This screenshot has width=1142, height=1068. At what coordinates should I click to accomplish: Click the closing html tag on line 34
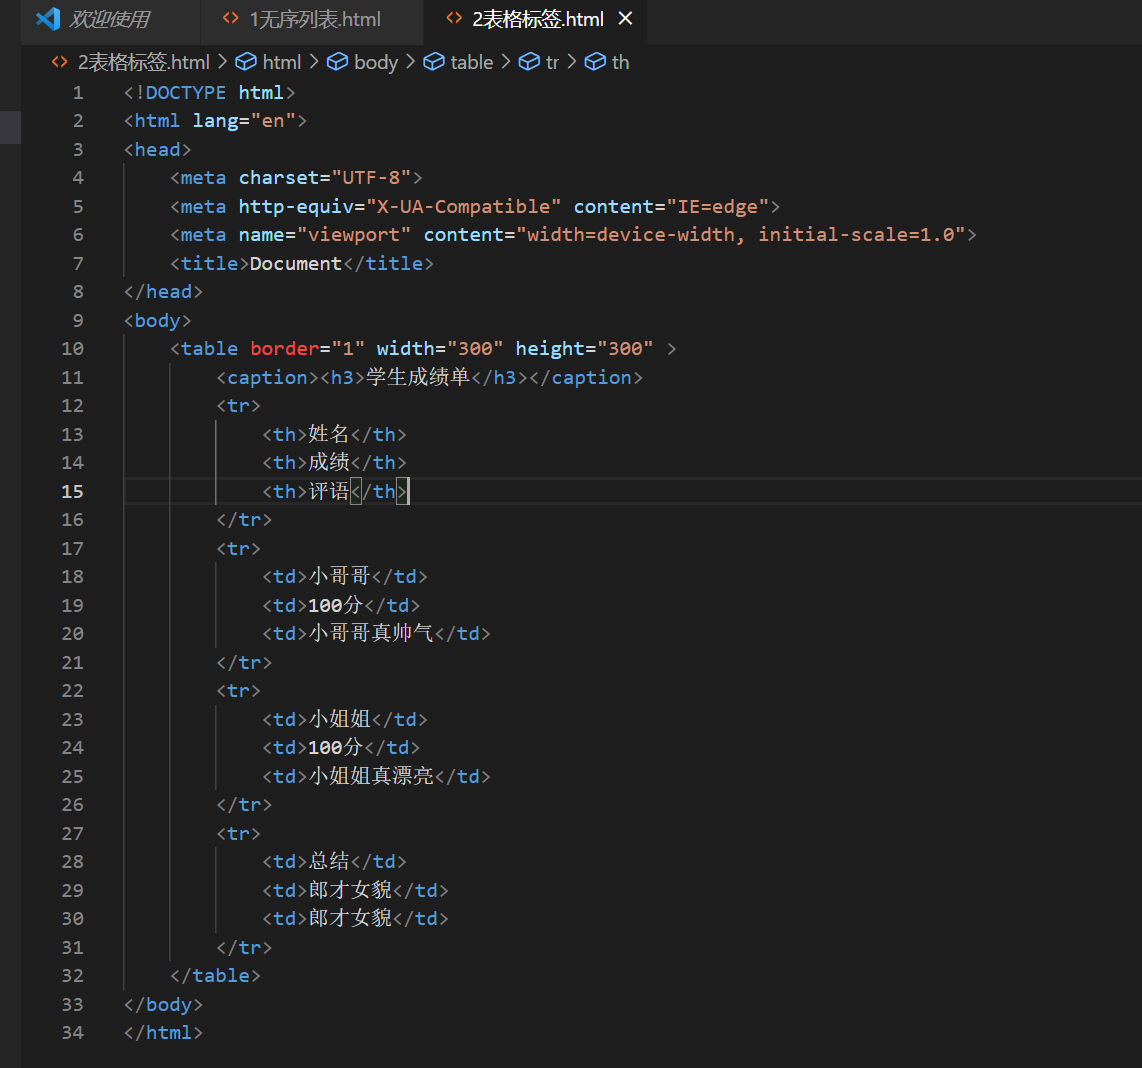[x=163, y=1033]
